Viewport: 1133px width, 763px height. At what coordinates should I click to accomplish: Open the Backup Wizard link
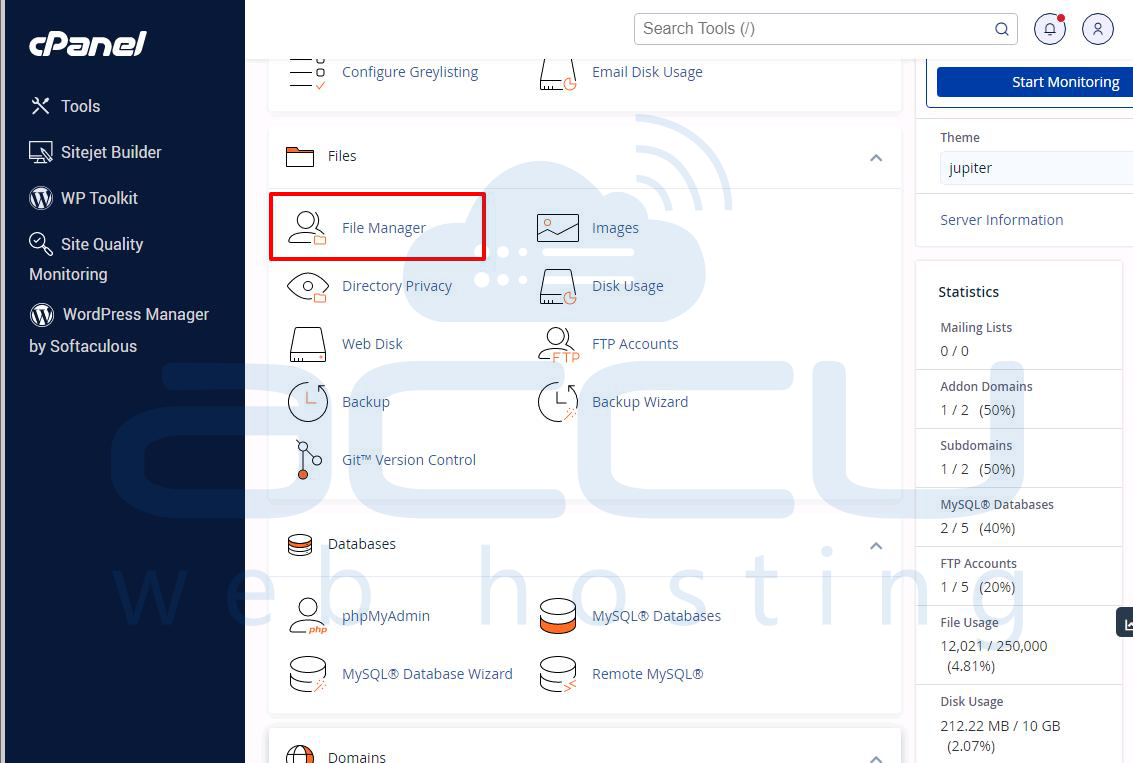point(639,402)
